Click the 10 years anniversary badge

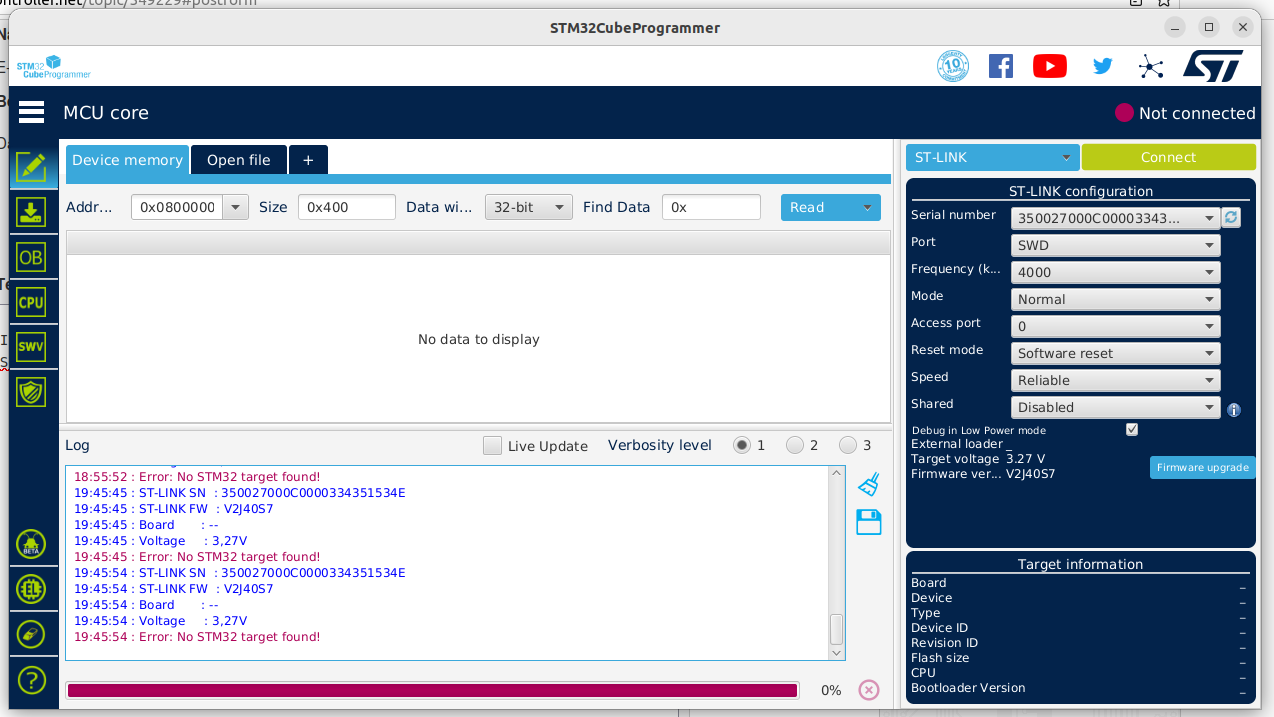point(953,66)
